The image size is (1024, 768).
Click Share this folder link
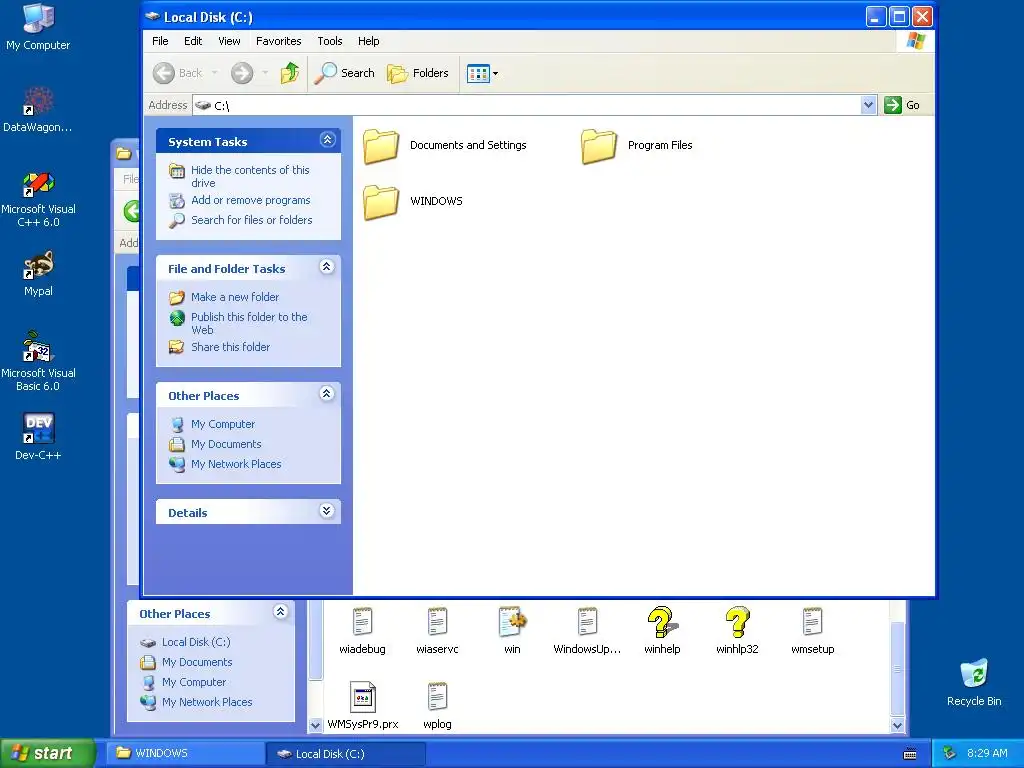coord(231,347)
